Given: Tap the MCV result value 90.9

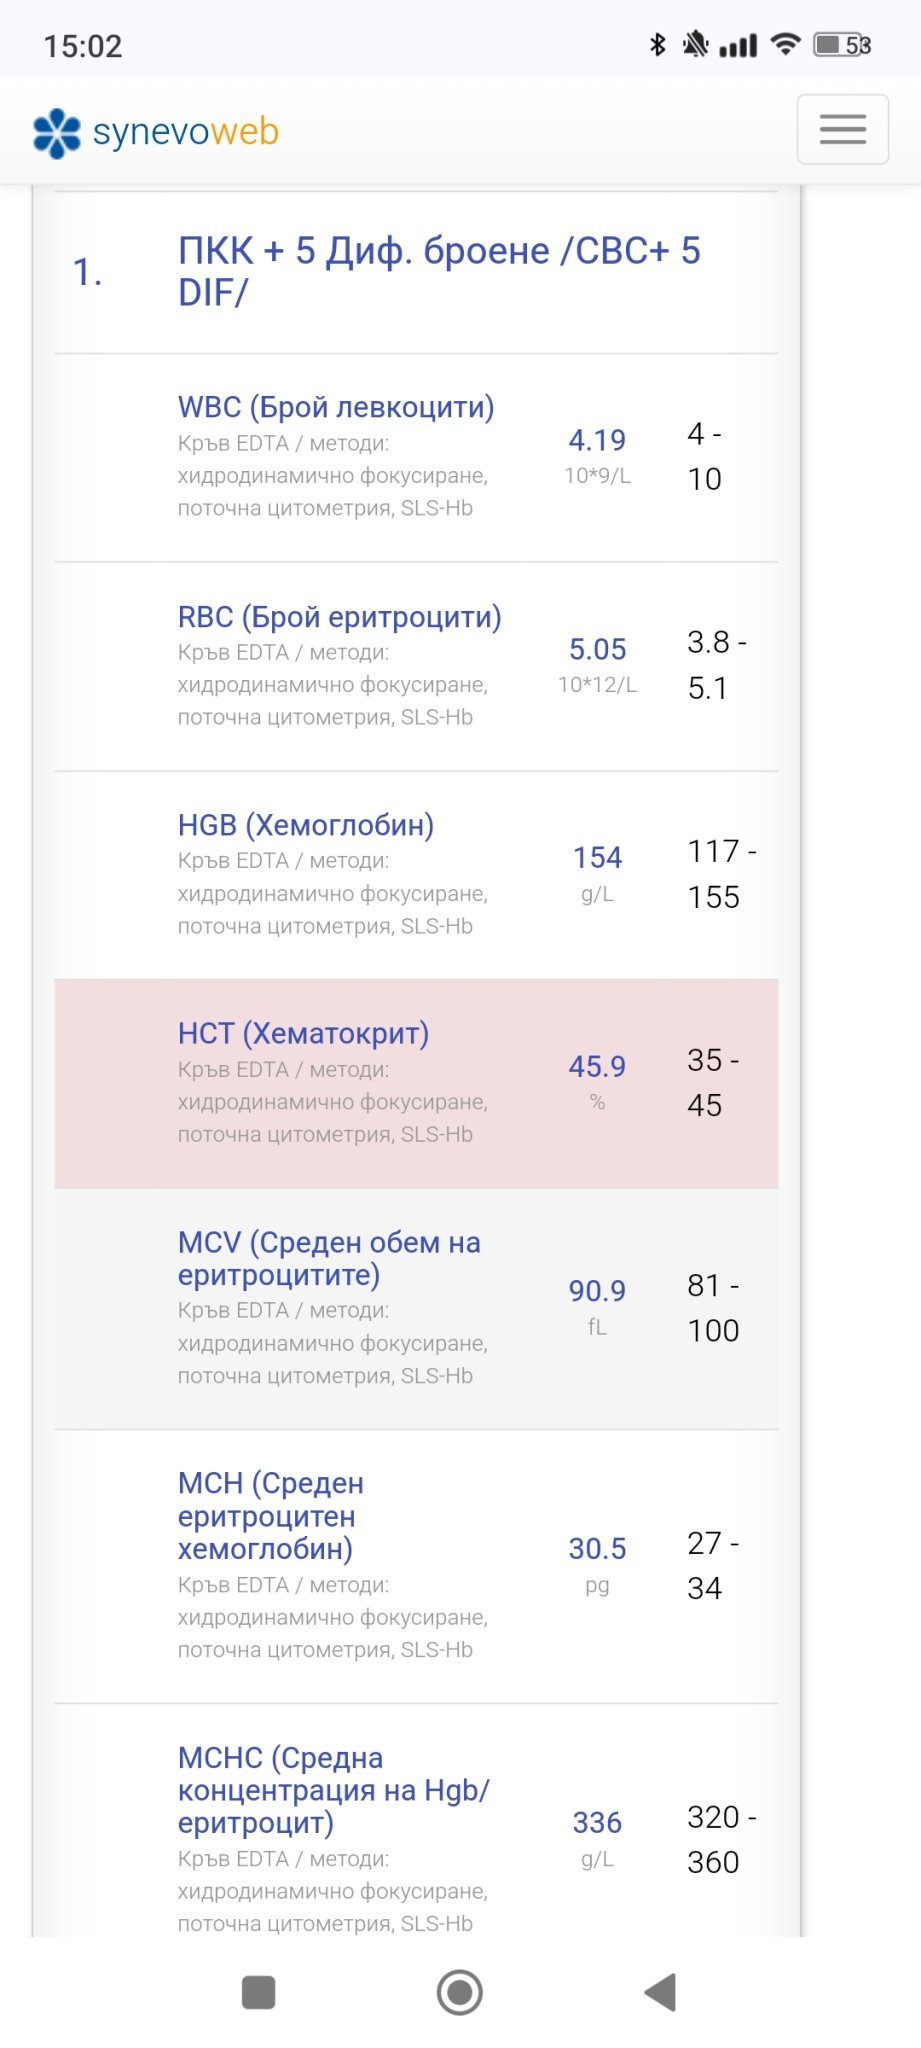Looking at the screenshot, I should 597,1291.
